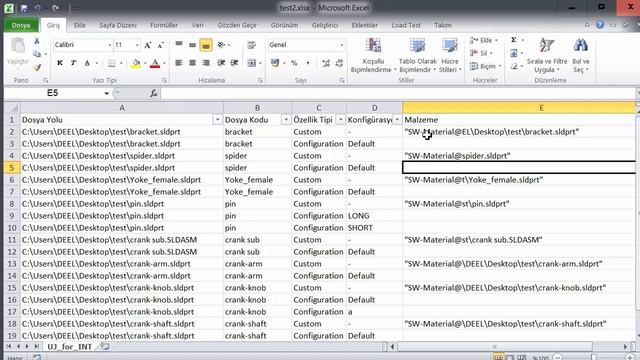Click the accounting currency format icon
The width and height of the screenshot is (640, 360).
[x=275, y=63]
